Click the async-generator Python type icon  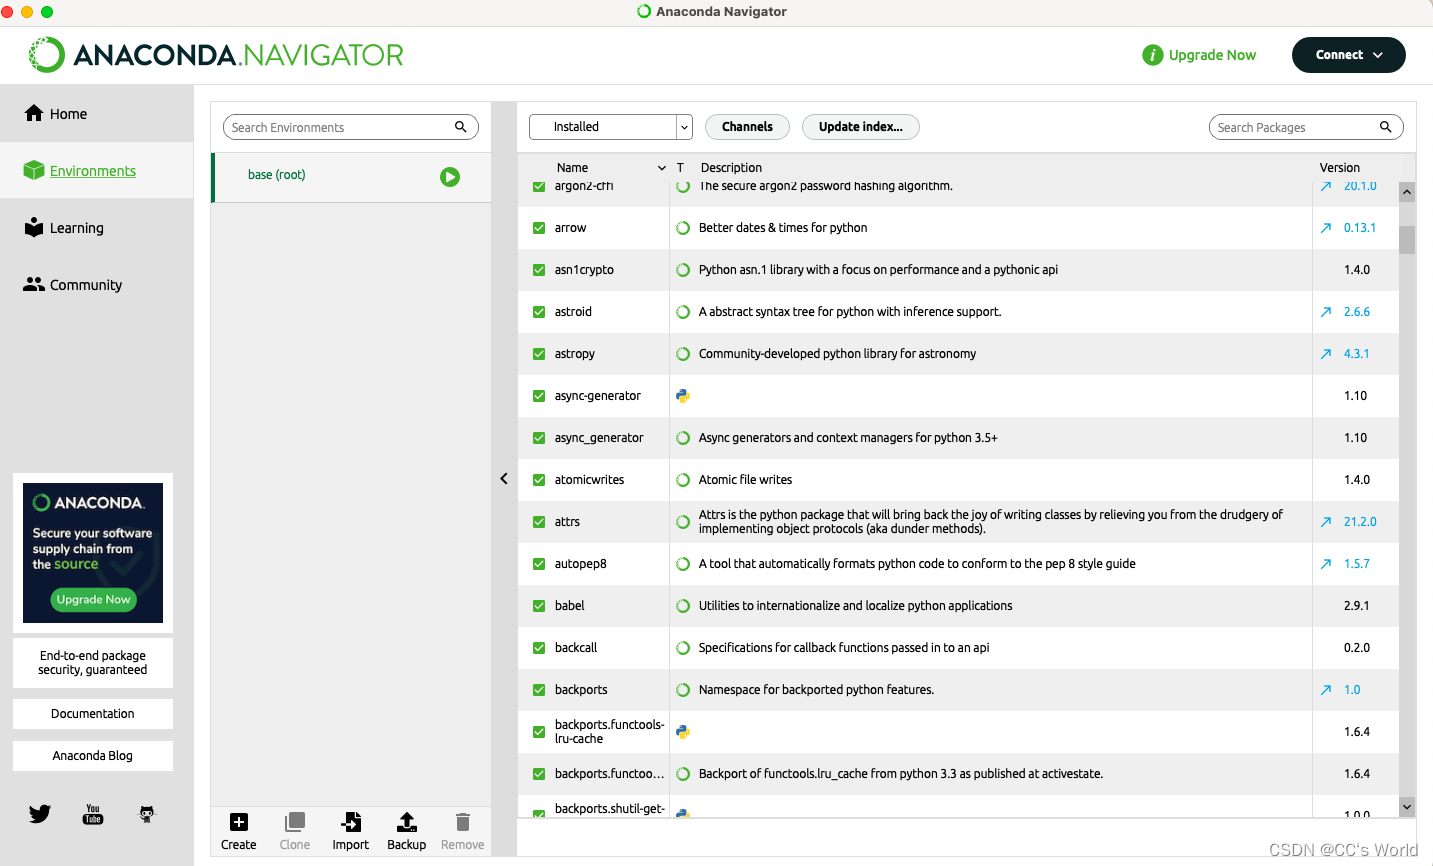[x=683, y=396]
